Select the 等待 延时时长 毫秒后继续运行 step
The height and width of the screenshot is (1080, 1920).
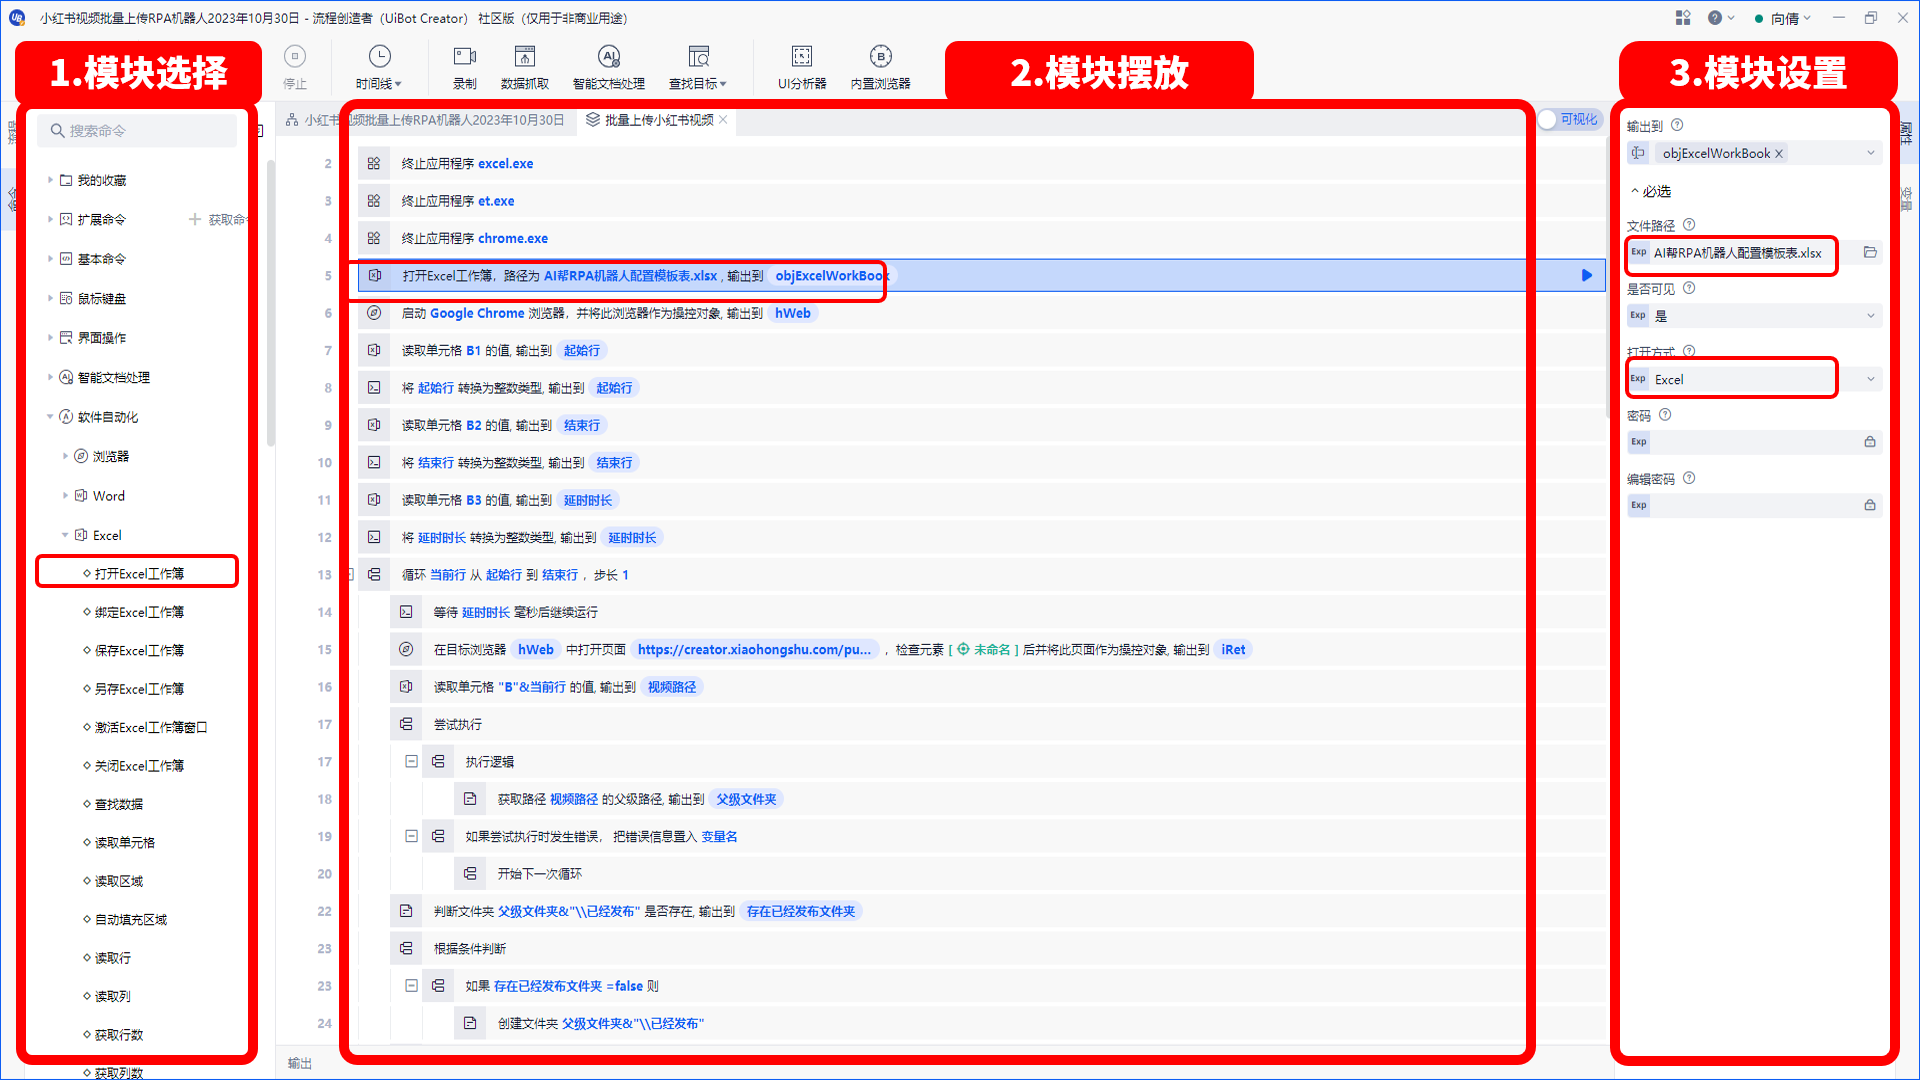click(x=998, y=612)
